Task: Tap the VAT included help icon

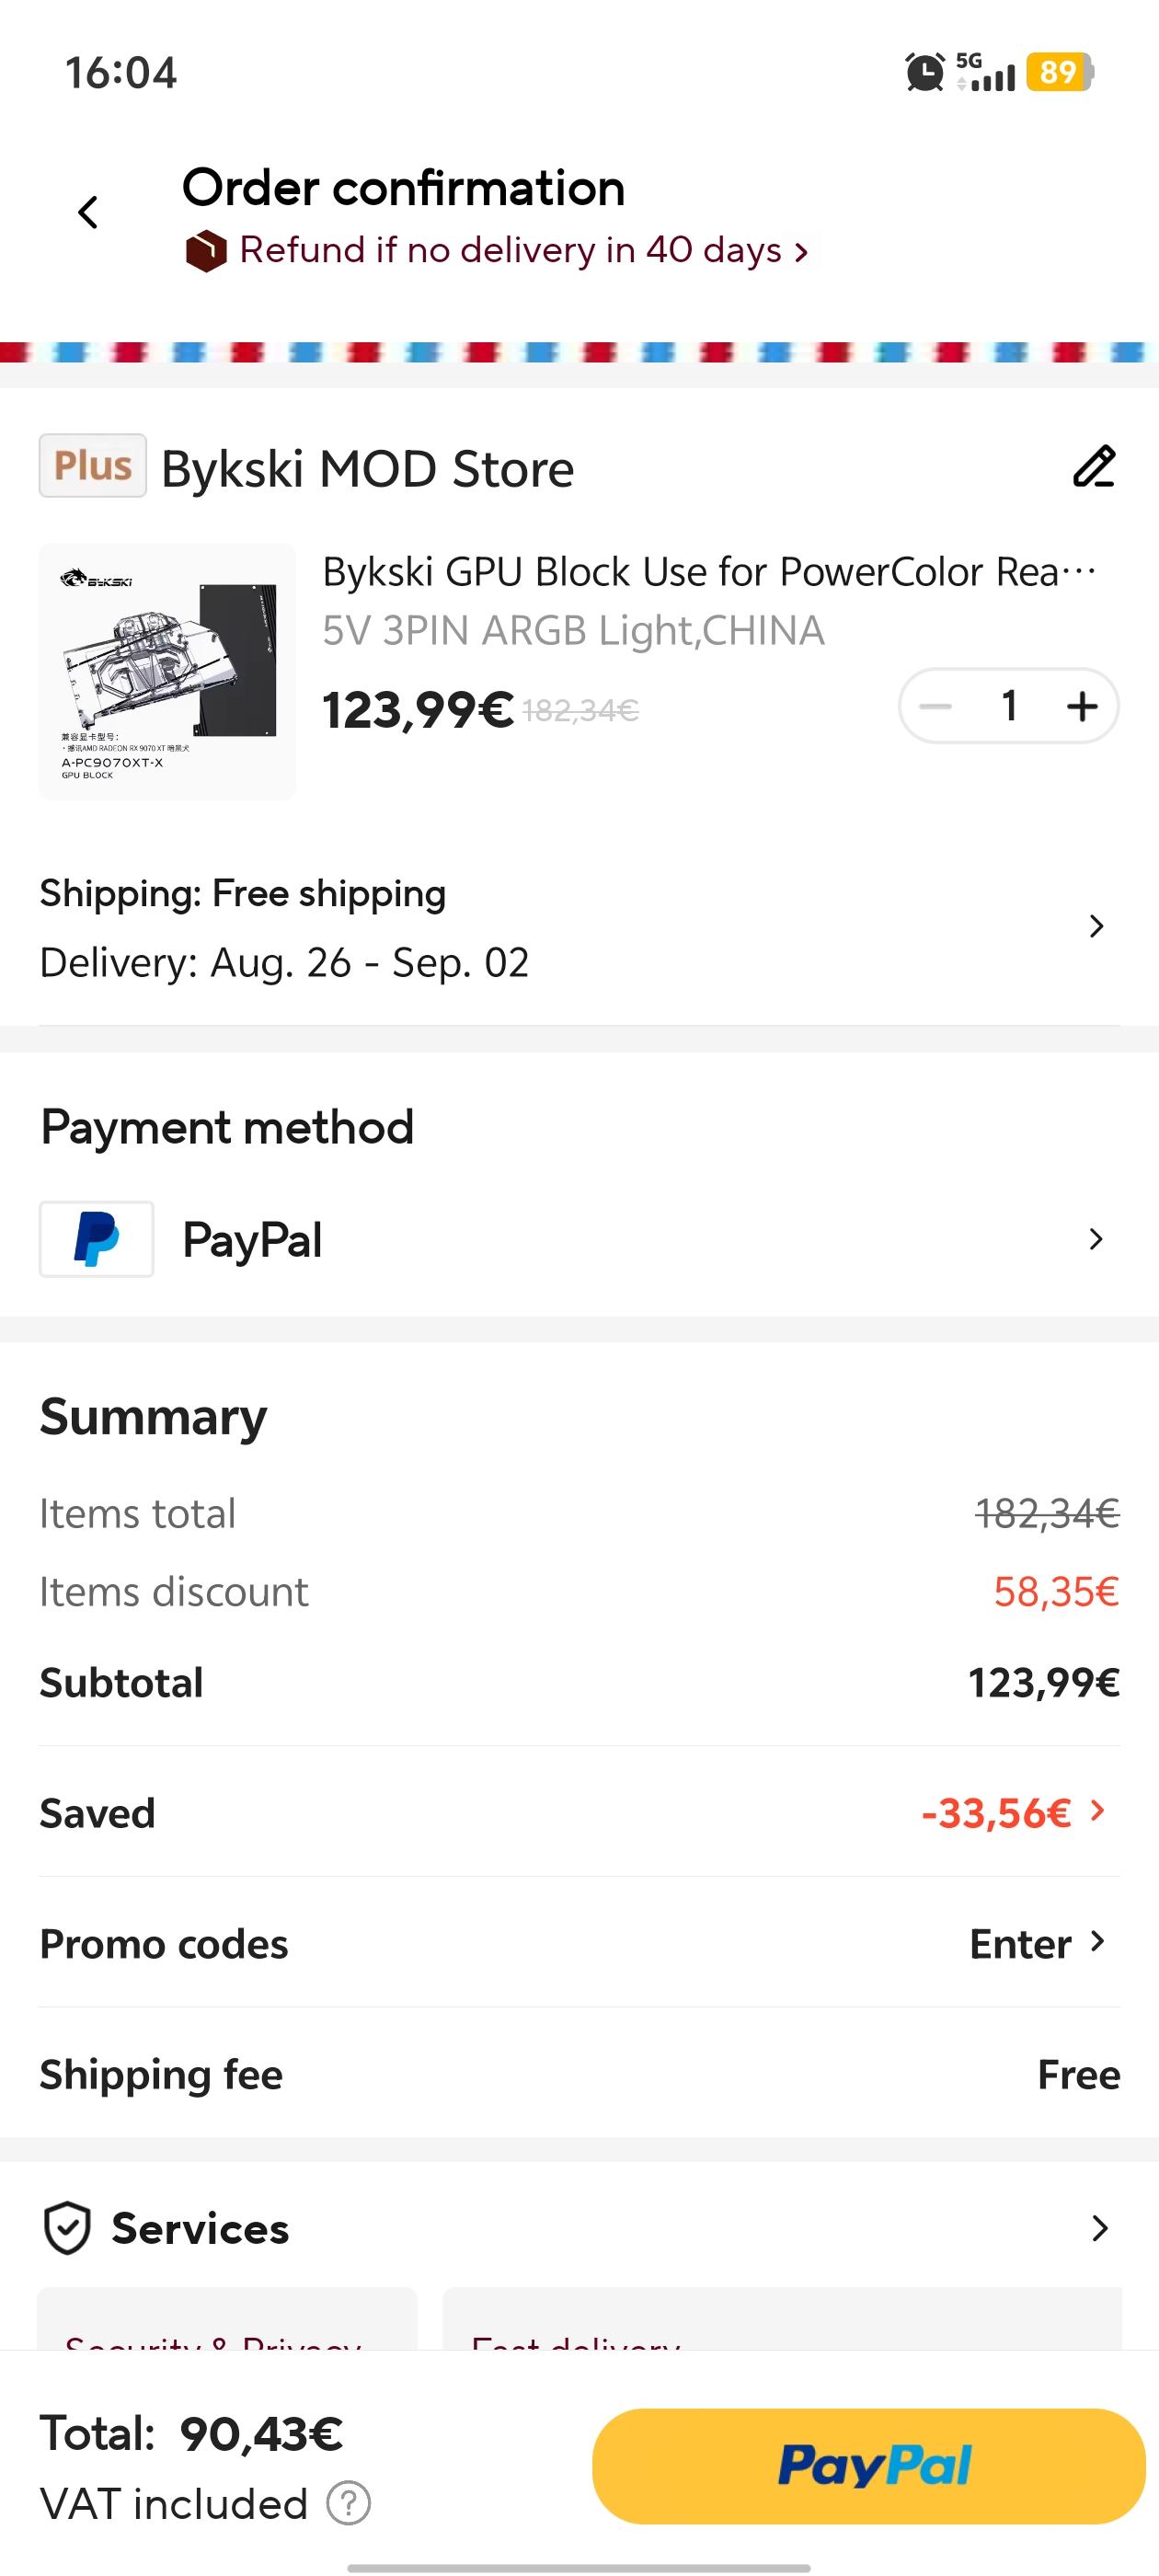Action: [349, 2503]
